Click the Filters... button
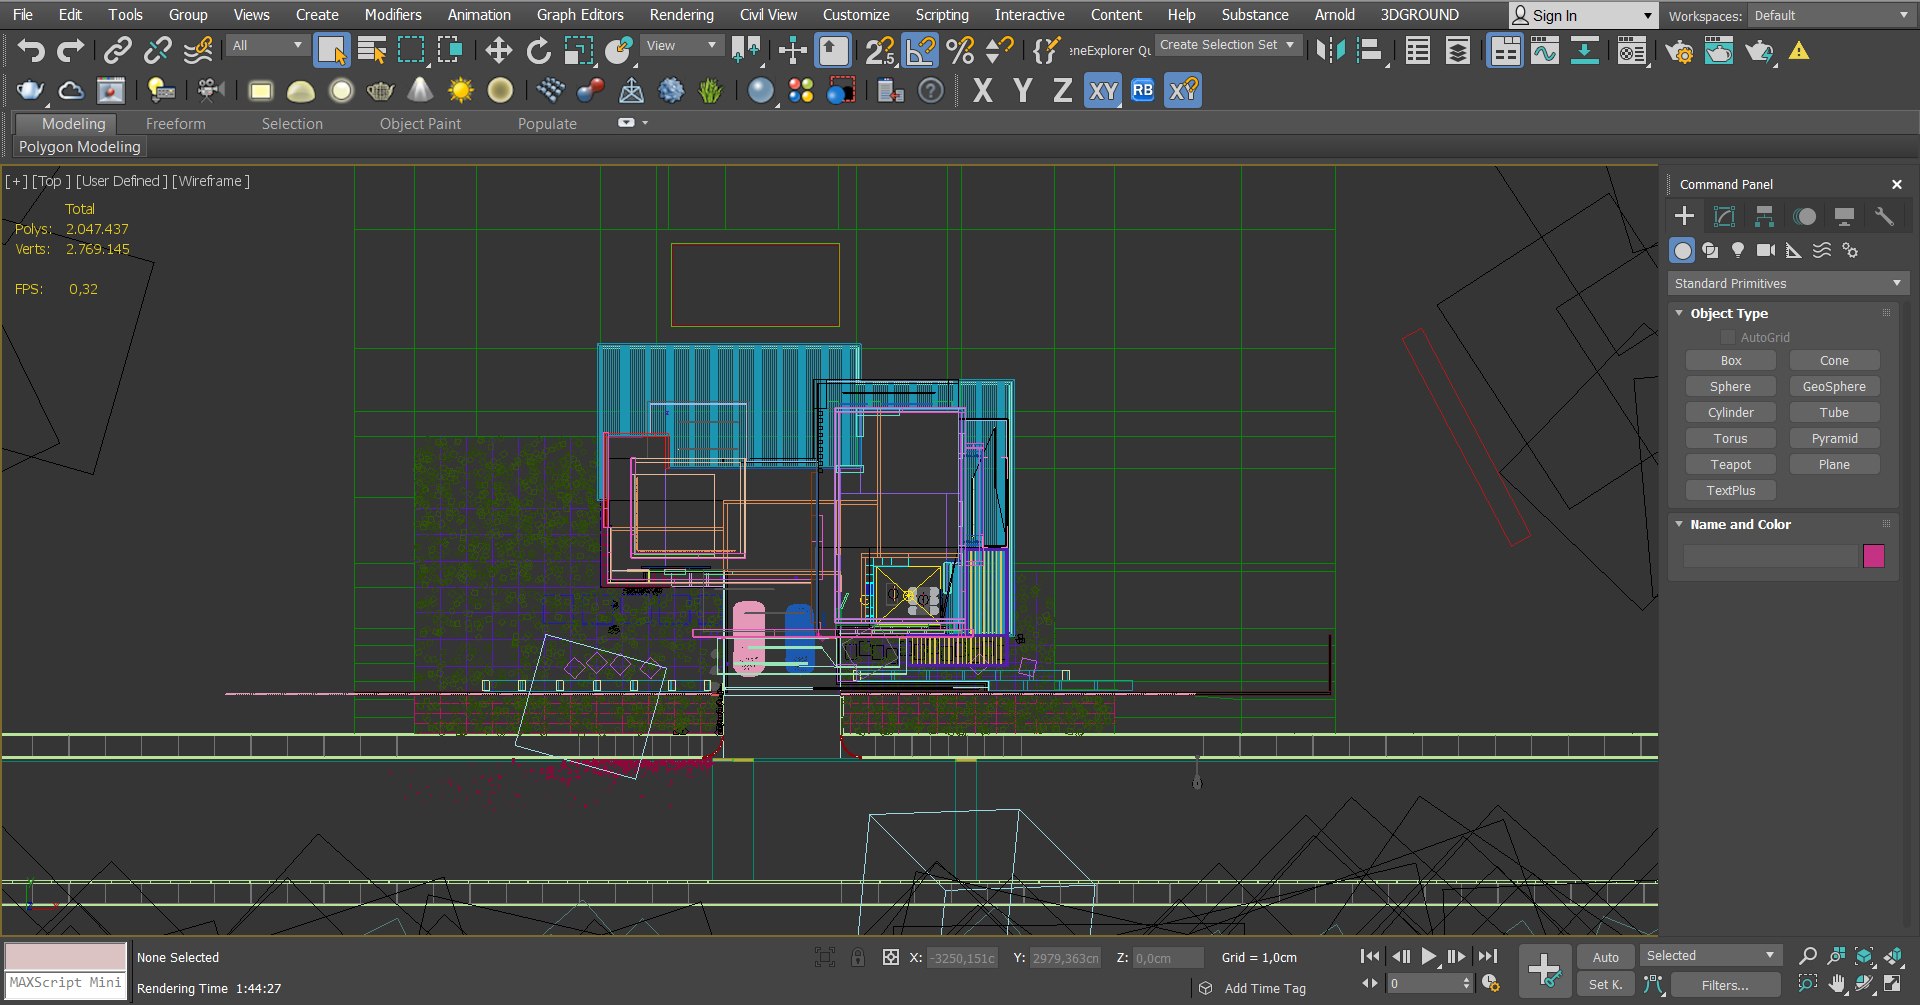Viewport: 1920px width, 1005px height. coord(1725,985)
